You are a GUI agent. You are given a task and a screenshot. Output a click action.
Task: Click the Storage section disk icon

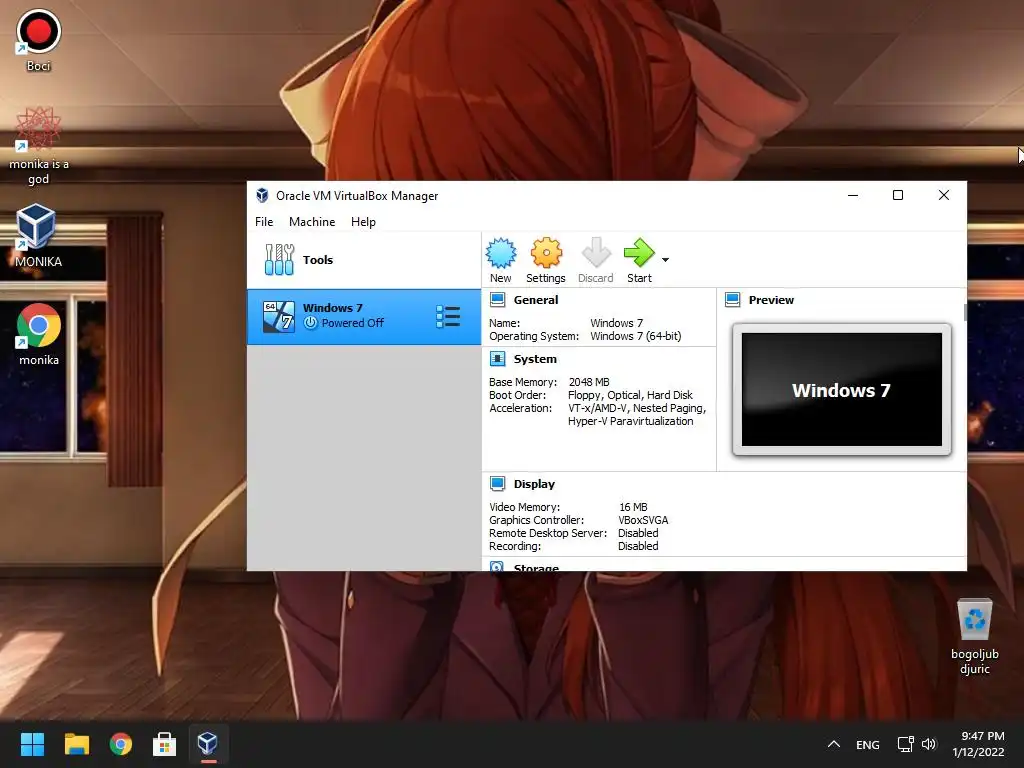497,566
